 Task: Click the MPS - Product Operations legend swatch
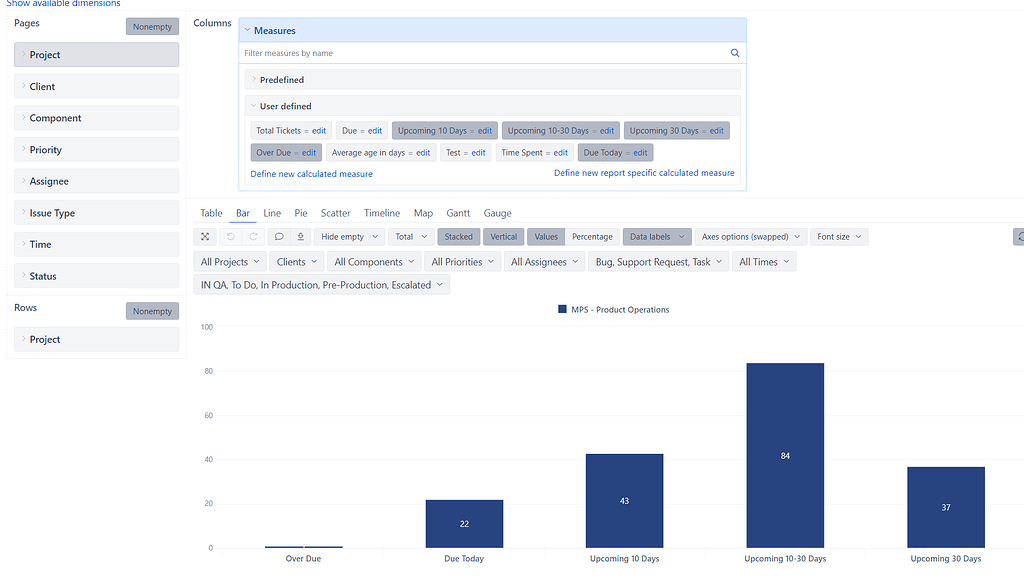point(562,310)
